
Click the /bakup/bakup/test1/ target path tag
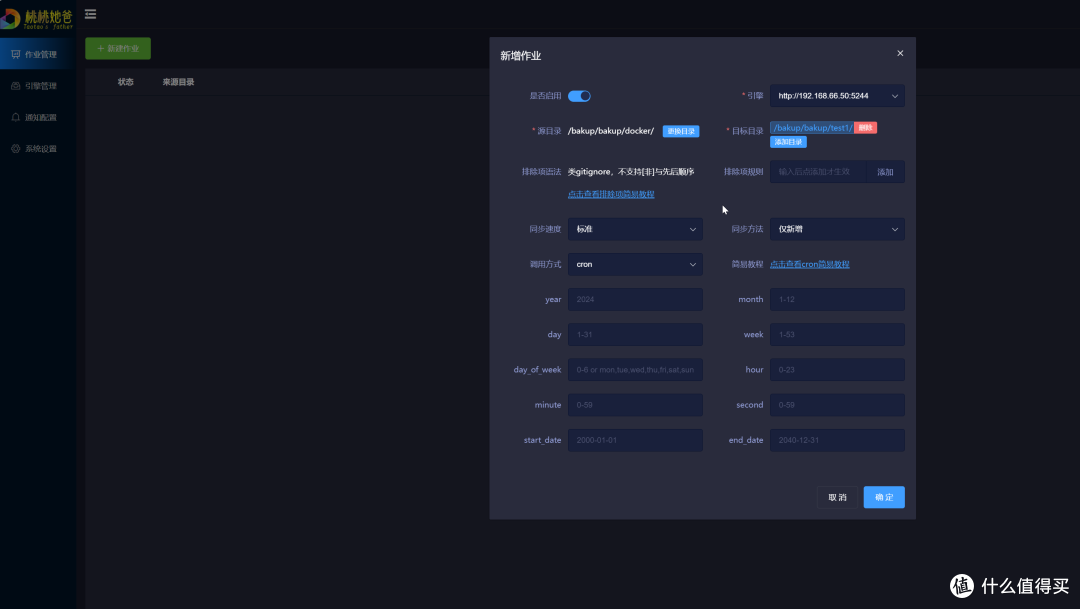812,127
